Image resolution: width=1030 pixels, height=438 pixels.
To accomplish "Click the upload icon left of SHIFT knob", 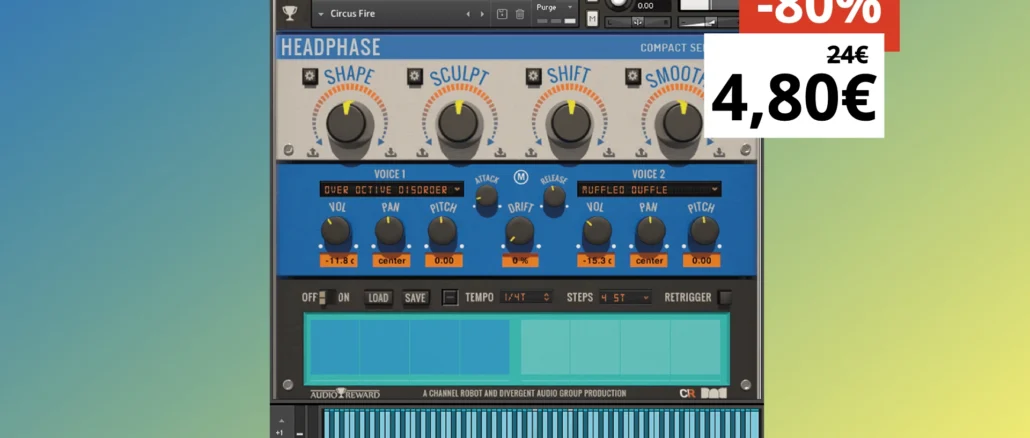I will tap(533, 152).
